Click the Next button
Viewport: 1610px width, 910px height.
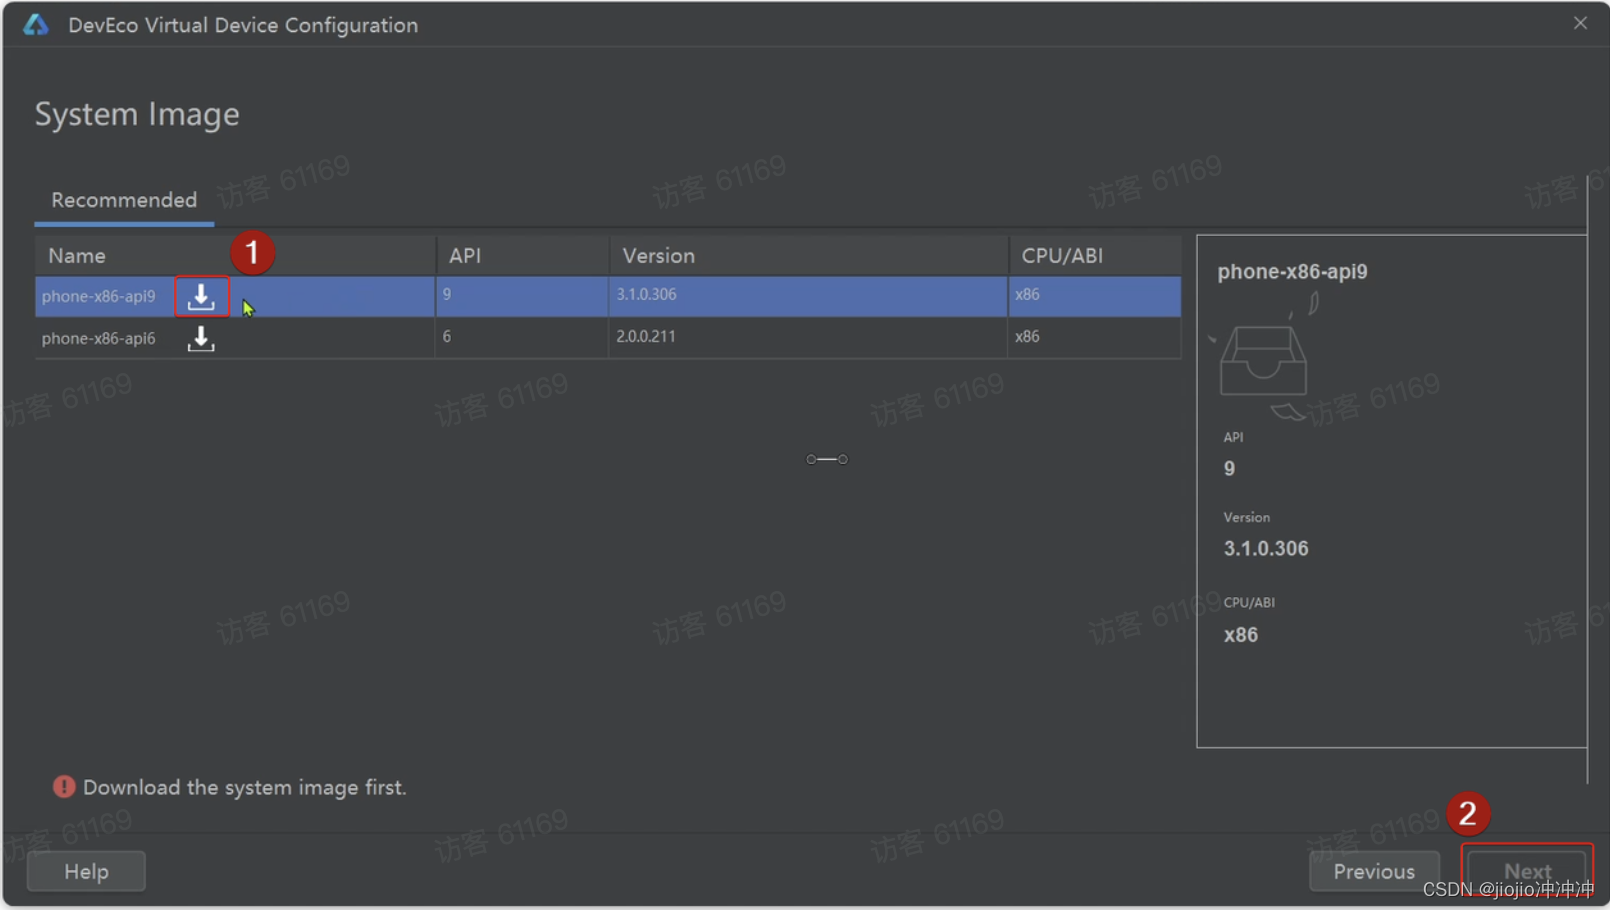pyautogui.click(x=1527, y=871)
